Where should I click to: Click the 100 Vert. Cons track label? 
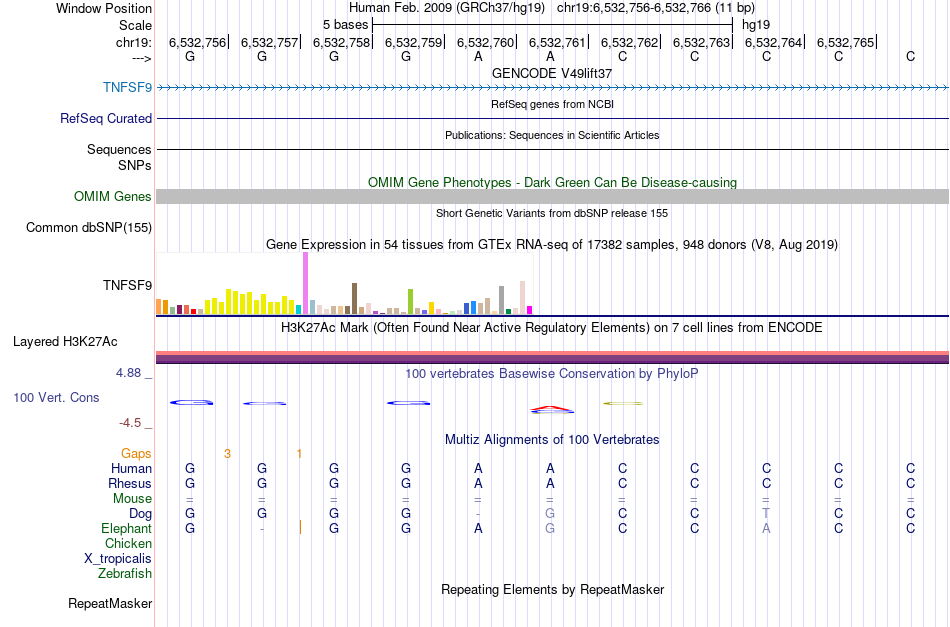click(56, 397)
